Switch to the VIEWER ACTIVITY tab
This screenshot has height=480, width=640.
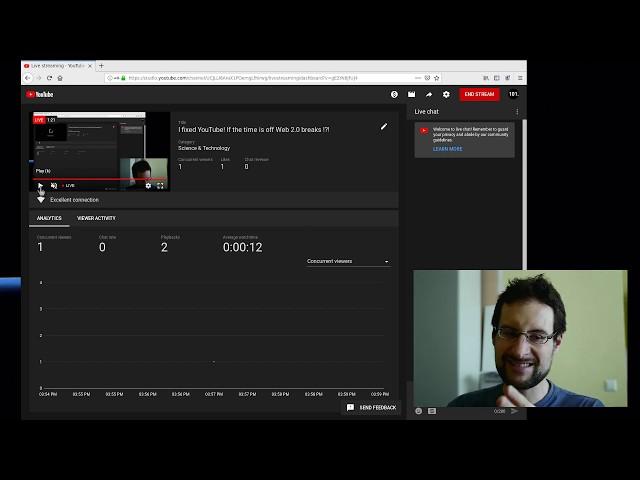point(96,218)
